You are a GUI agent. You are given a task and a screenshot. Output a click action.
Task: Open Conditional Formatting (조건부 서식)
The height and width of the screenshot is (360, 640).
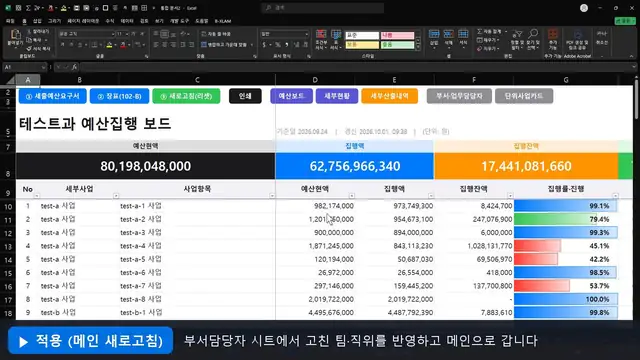321,40
